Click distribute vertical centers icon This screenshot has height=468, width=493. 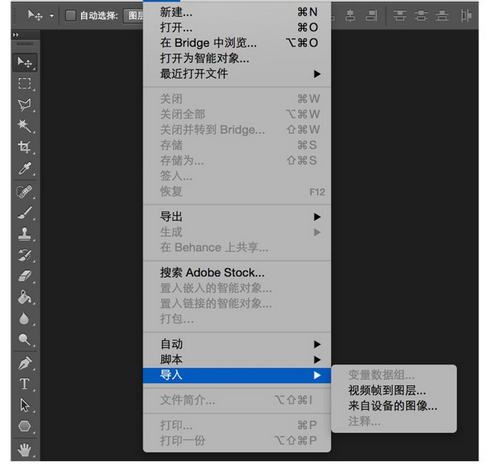(x=421, y=15)
